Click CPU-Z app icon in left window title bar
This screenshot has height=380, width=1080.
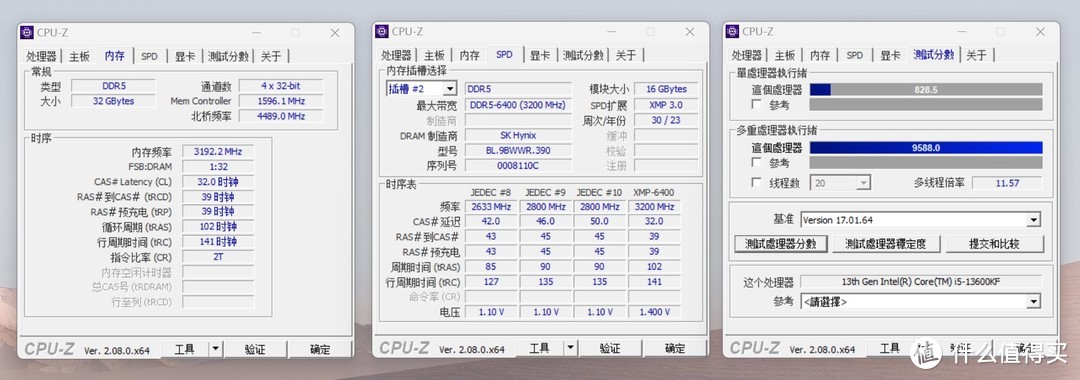[x=27, y=32]
